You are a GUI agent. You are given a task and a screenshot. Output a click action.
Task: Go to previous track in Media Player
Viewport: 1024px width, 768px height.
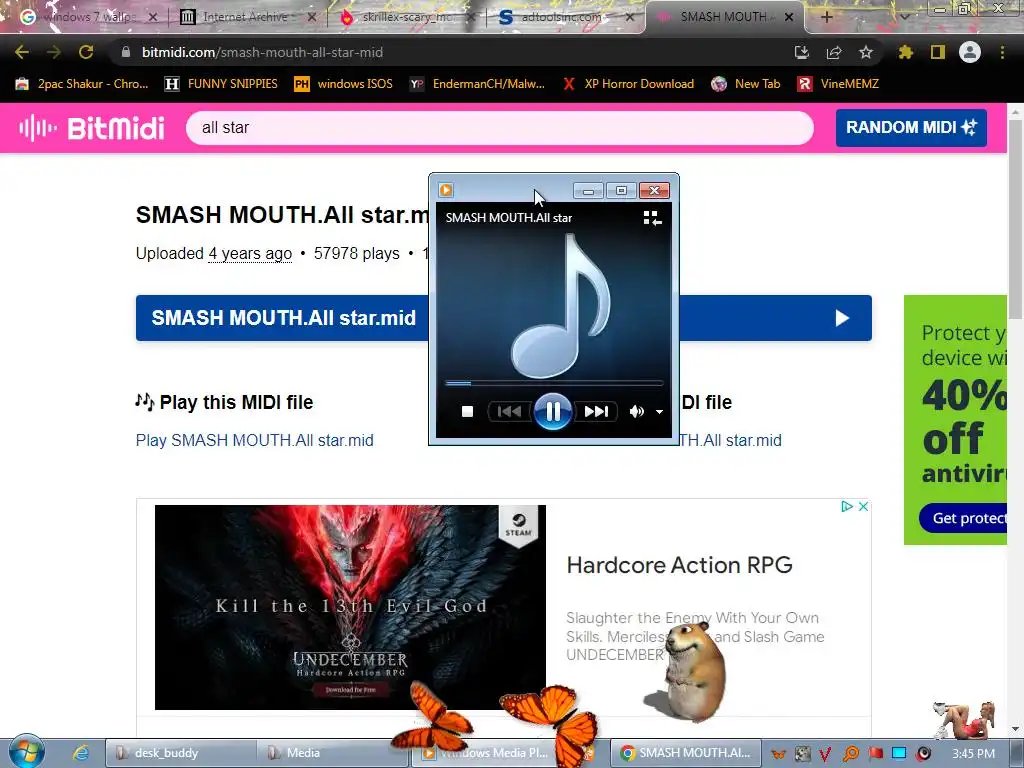[x=509, y=411]
